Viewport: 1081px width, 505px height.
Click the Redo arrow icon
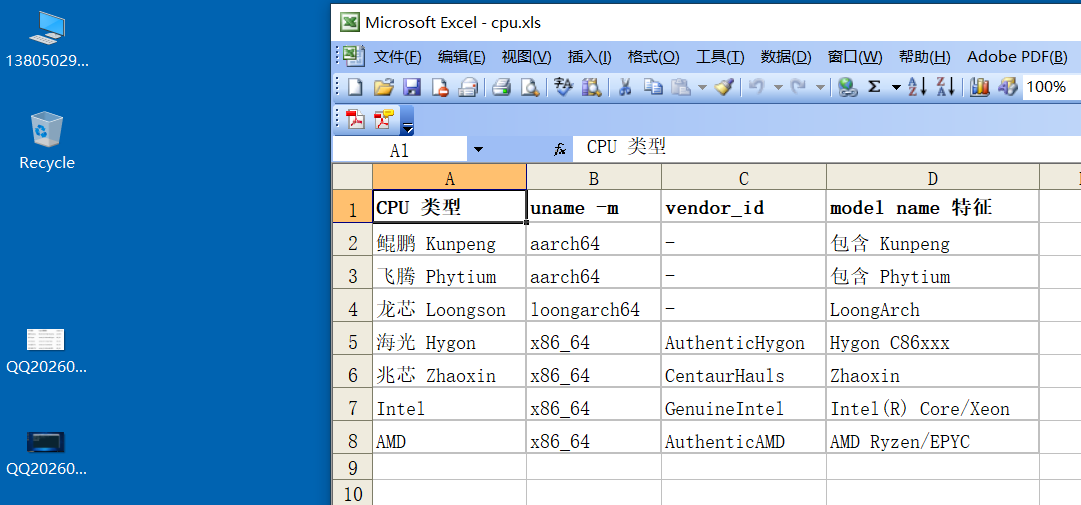798,87
